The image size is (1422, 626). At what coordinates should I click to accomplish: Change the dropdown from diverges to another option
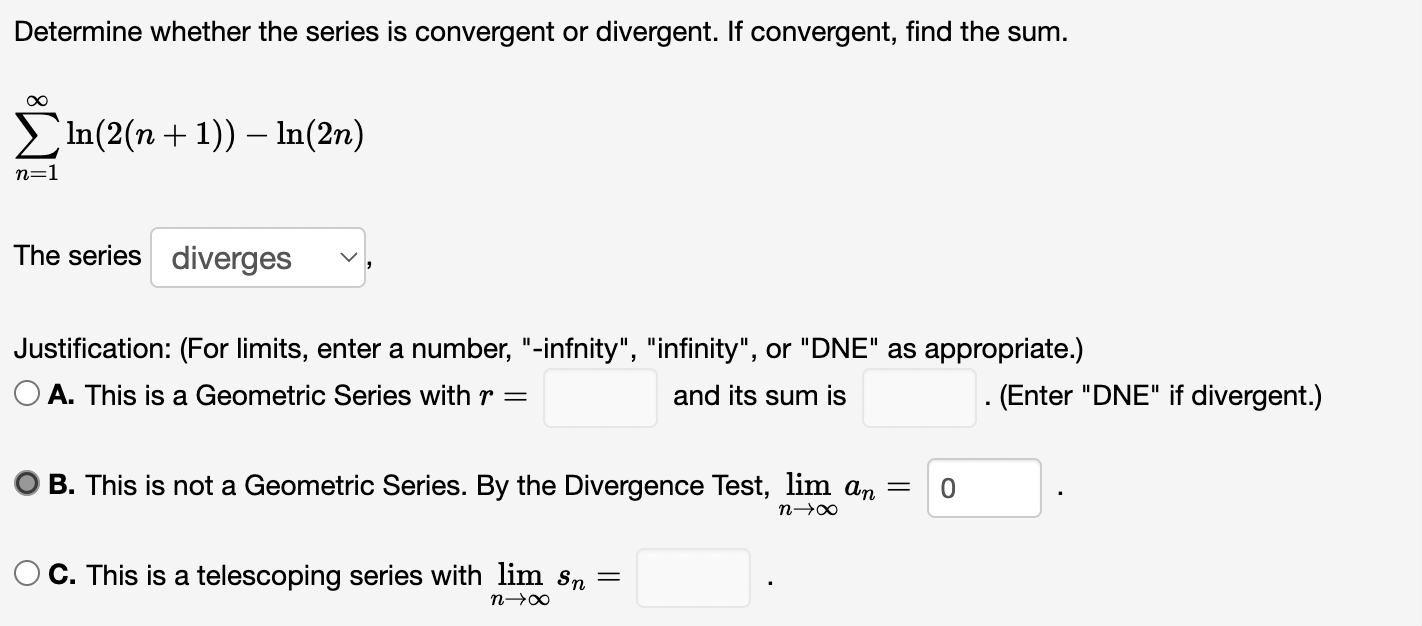pyautogui.click(x=257, y=258)
